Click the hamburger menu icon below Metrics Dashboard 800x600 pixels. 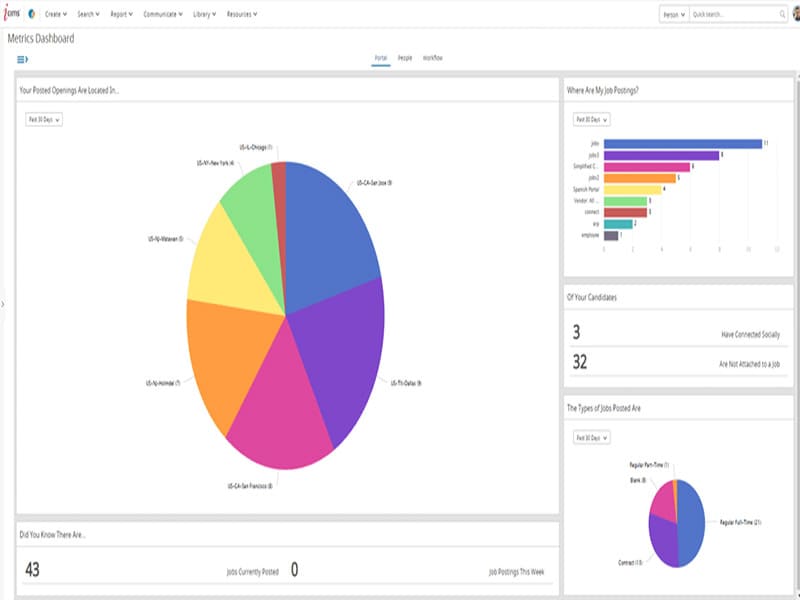tap(22, 57)
